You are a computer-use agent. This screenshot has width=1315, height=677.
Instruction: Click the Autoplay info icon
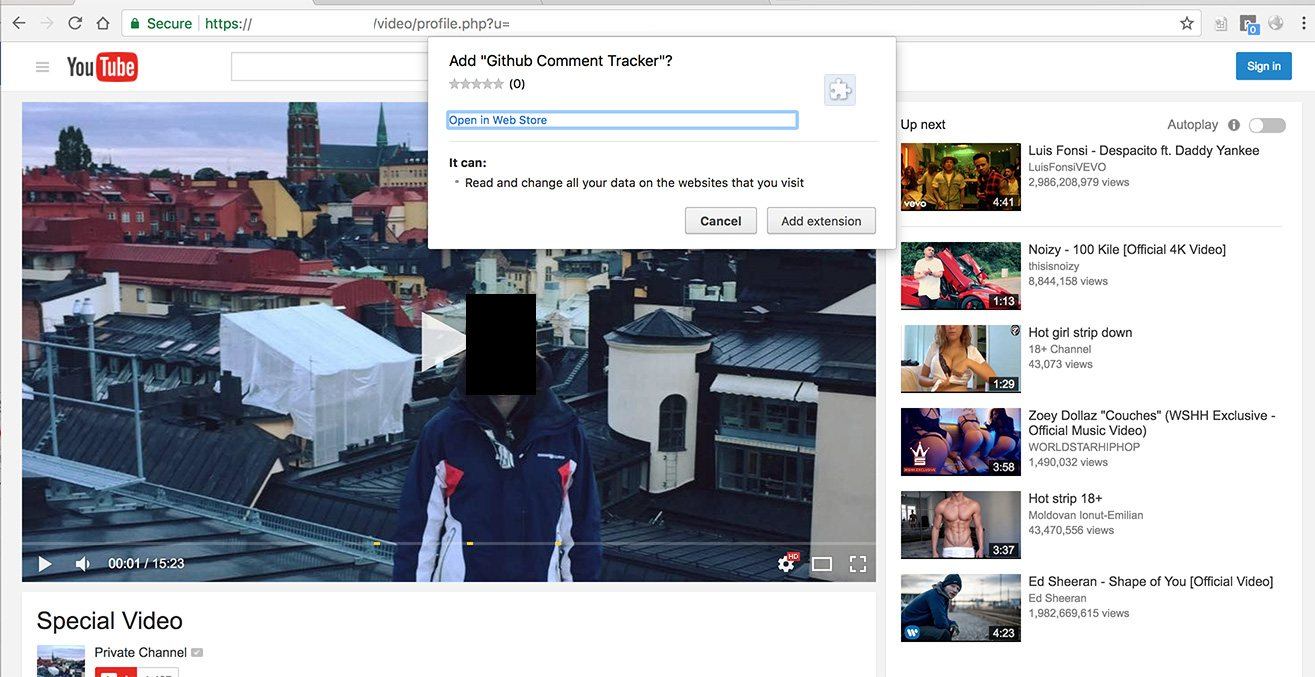click(1234, 125)
